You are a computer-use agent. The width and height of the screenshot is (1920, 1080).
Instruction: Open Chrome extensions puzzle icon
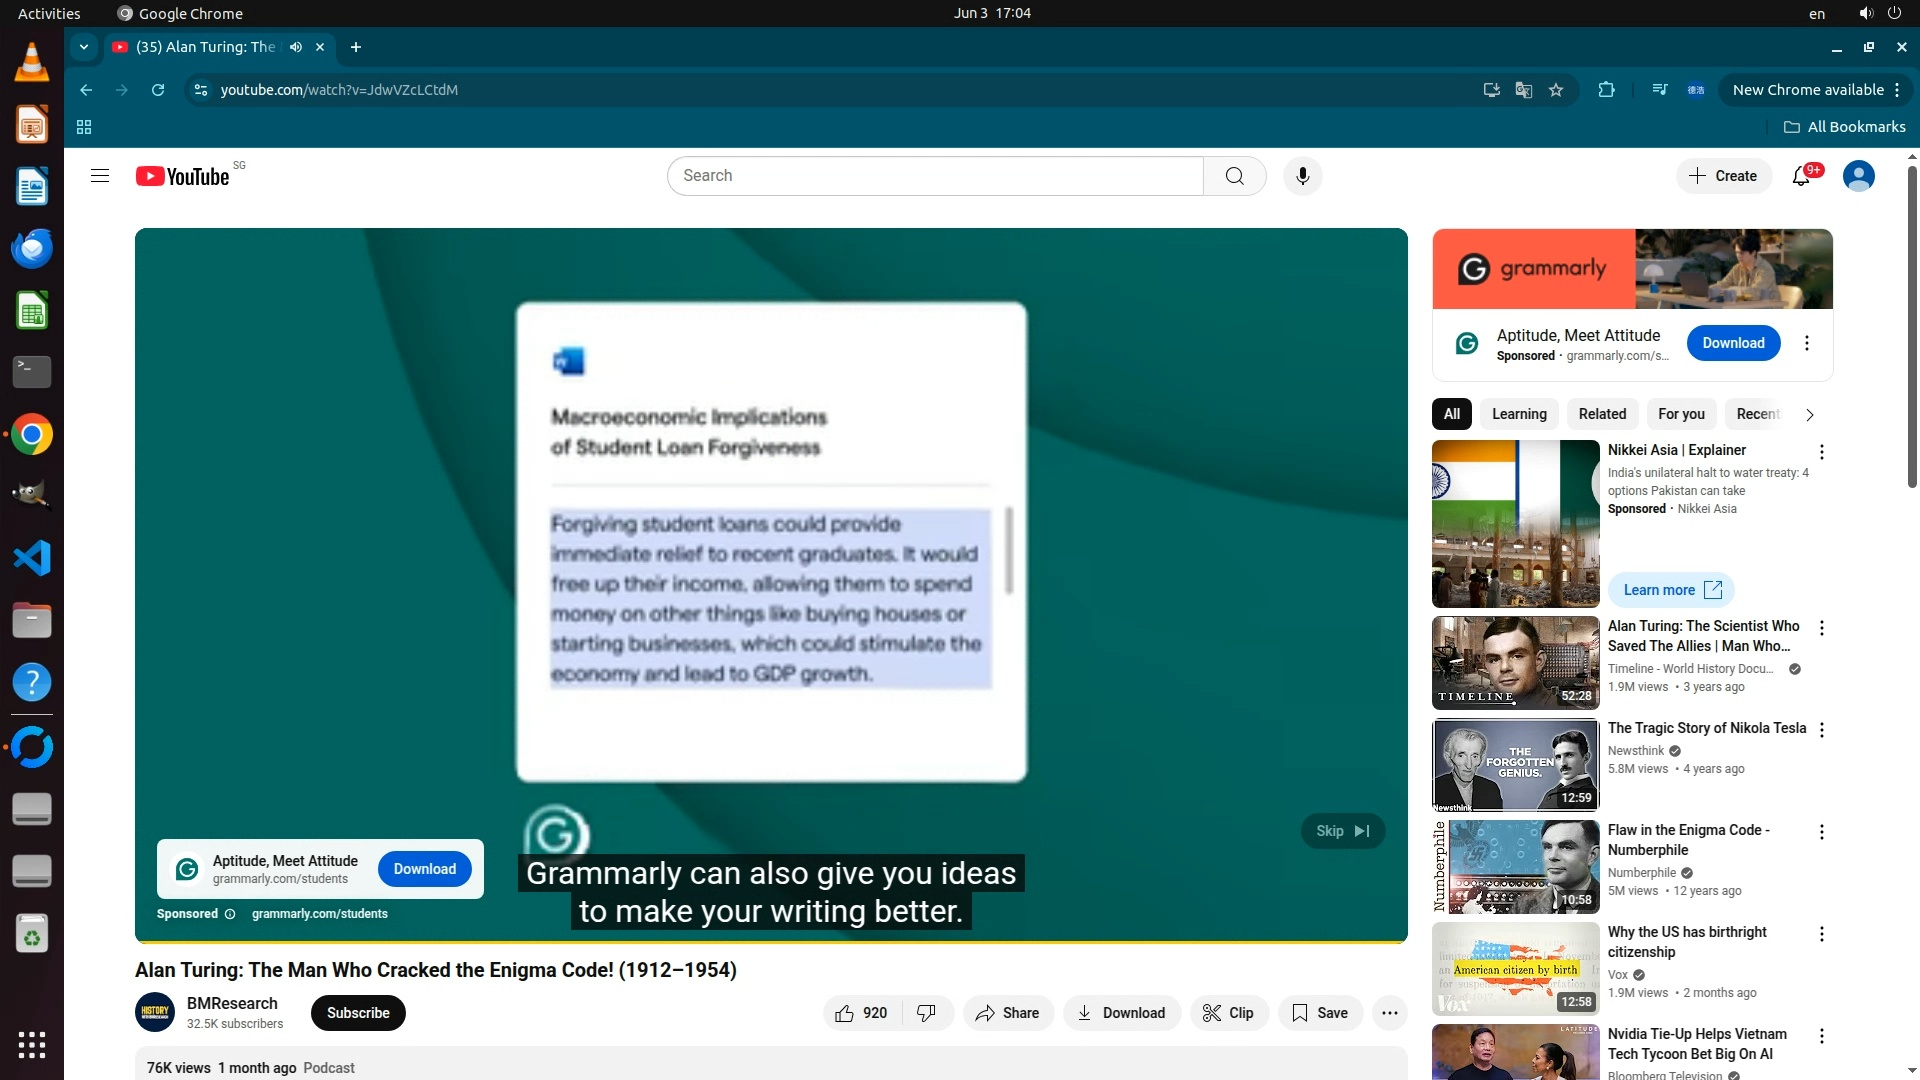point(1606,90)
